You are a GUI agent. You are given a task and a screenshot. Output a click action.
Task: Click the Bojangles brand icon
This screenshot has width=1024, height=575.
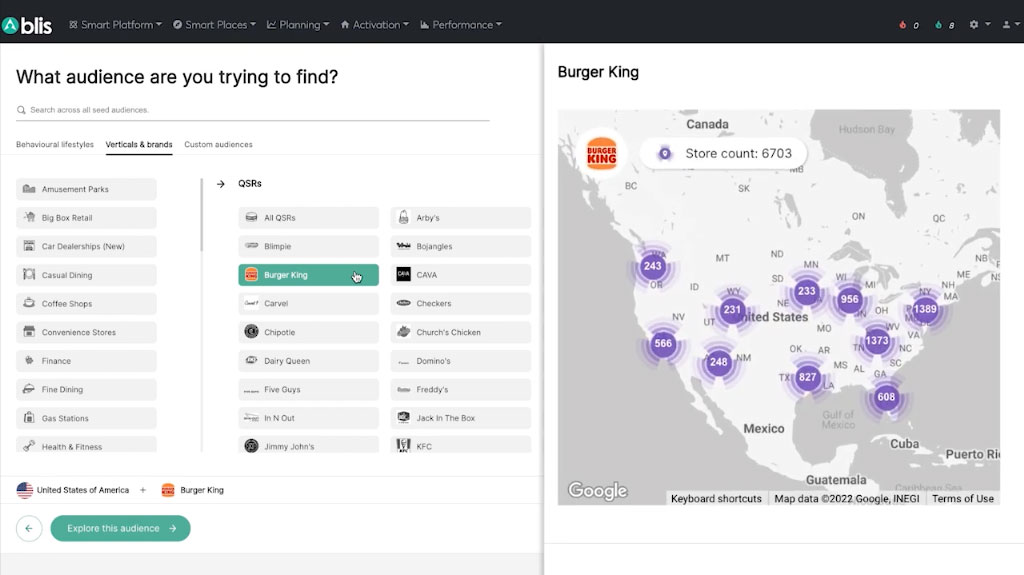(x=404, y=246)
